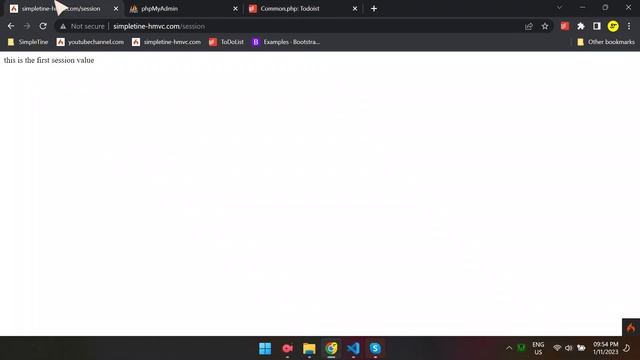Show hidden system tray icons
This screenshot has width=640, height=360.
pyautogui.click(x=509, y=348)
